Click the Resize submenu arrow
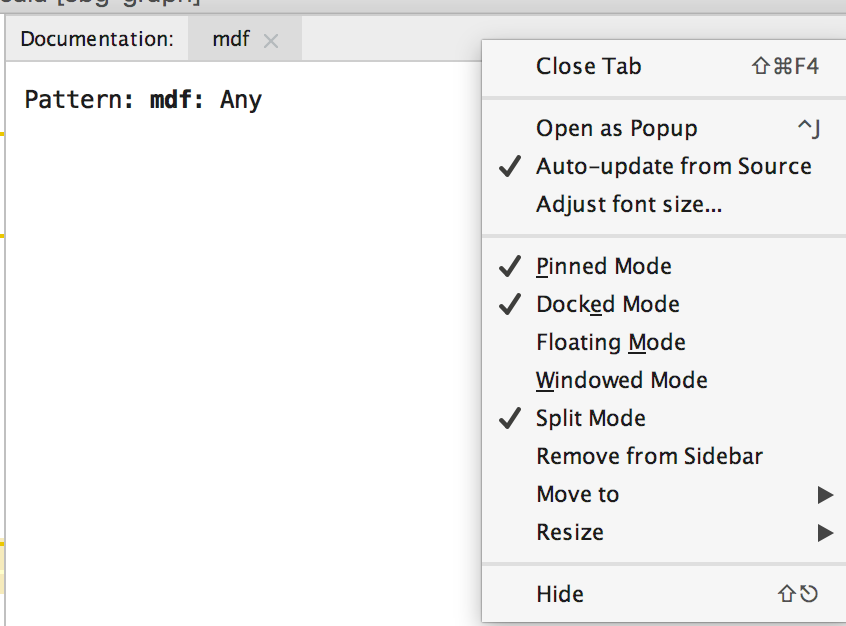The image size is (846, 626). pyautogui.click(x=825, y=533)
